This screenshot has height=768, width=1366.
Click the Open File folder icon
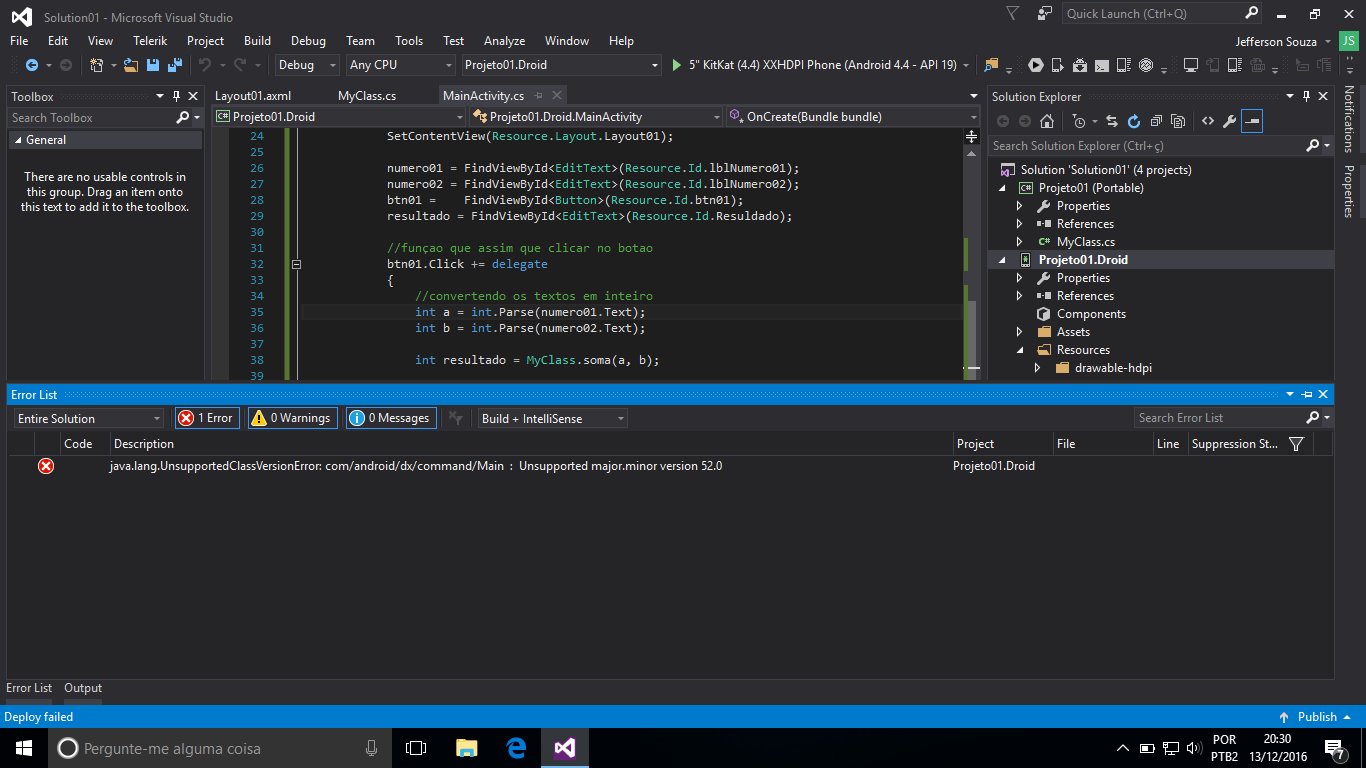(x=131, y=65)
